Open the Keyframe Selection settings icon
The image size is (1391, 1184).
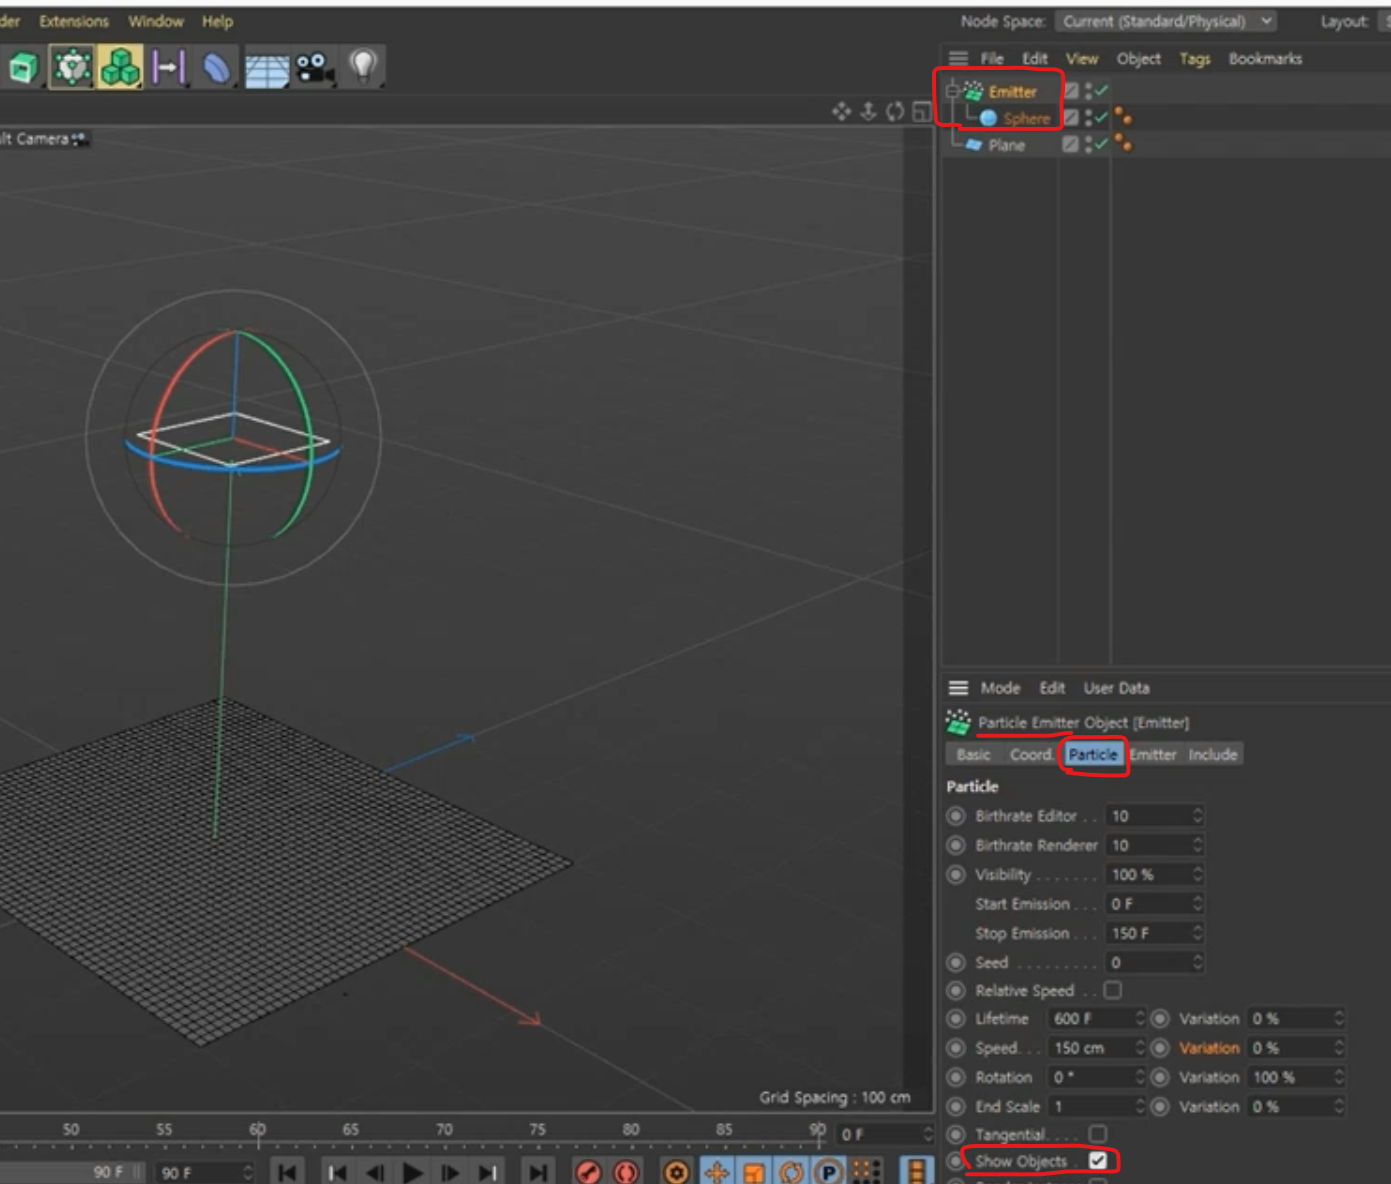[x=676, y=1172]
